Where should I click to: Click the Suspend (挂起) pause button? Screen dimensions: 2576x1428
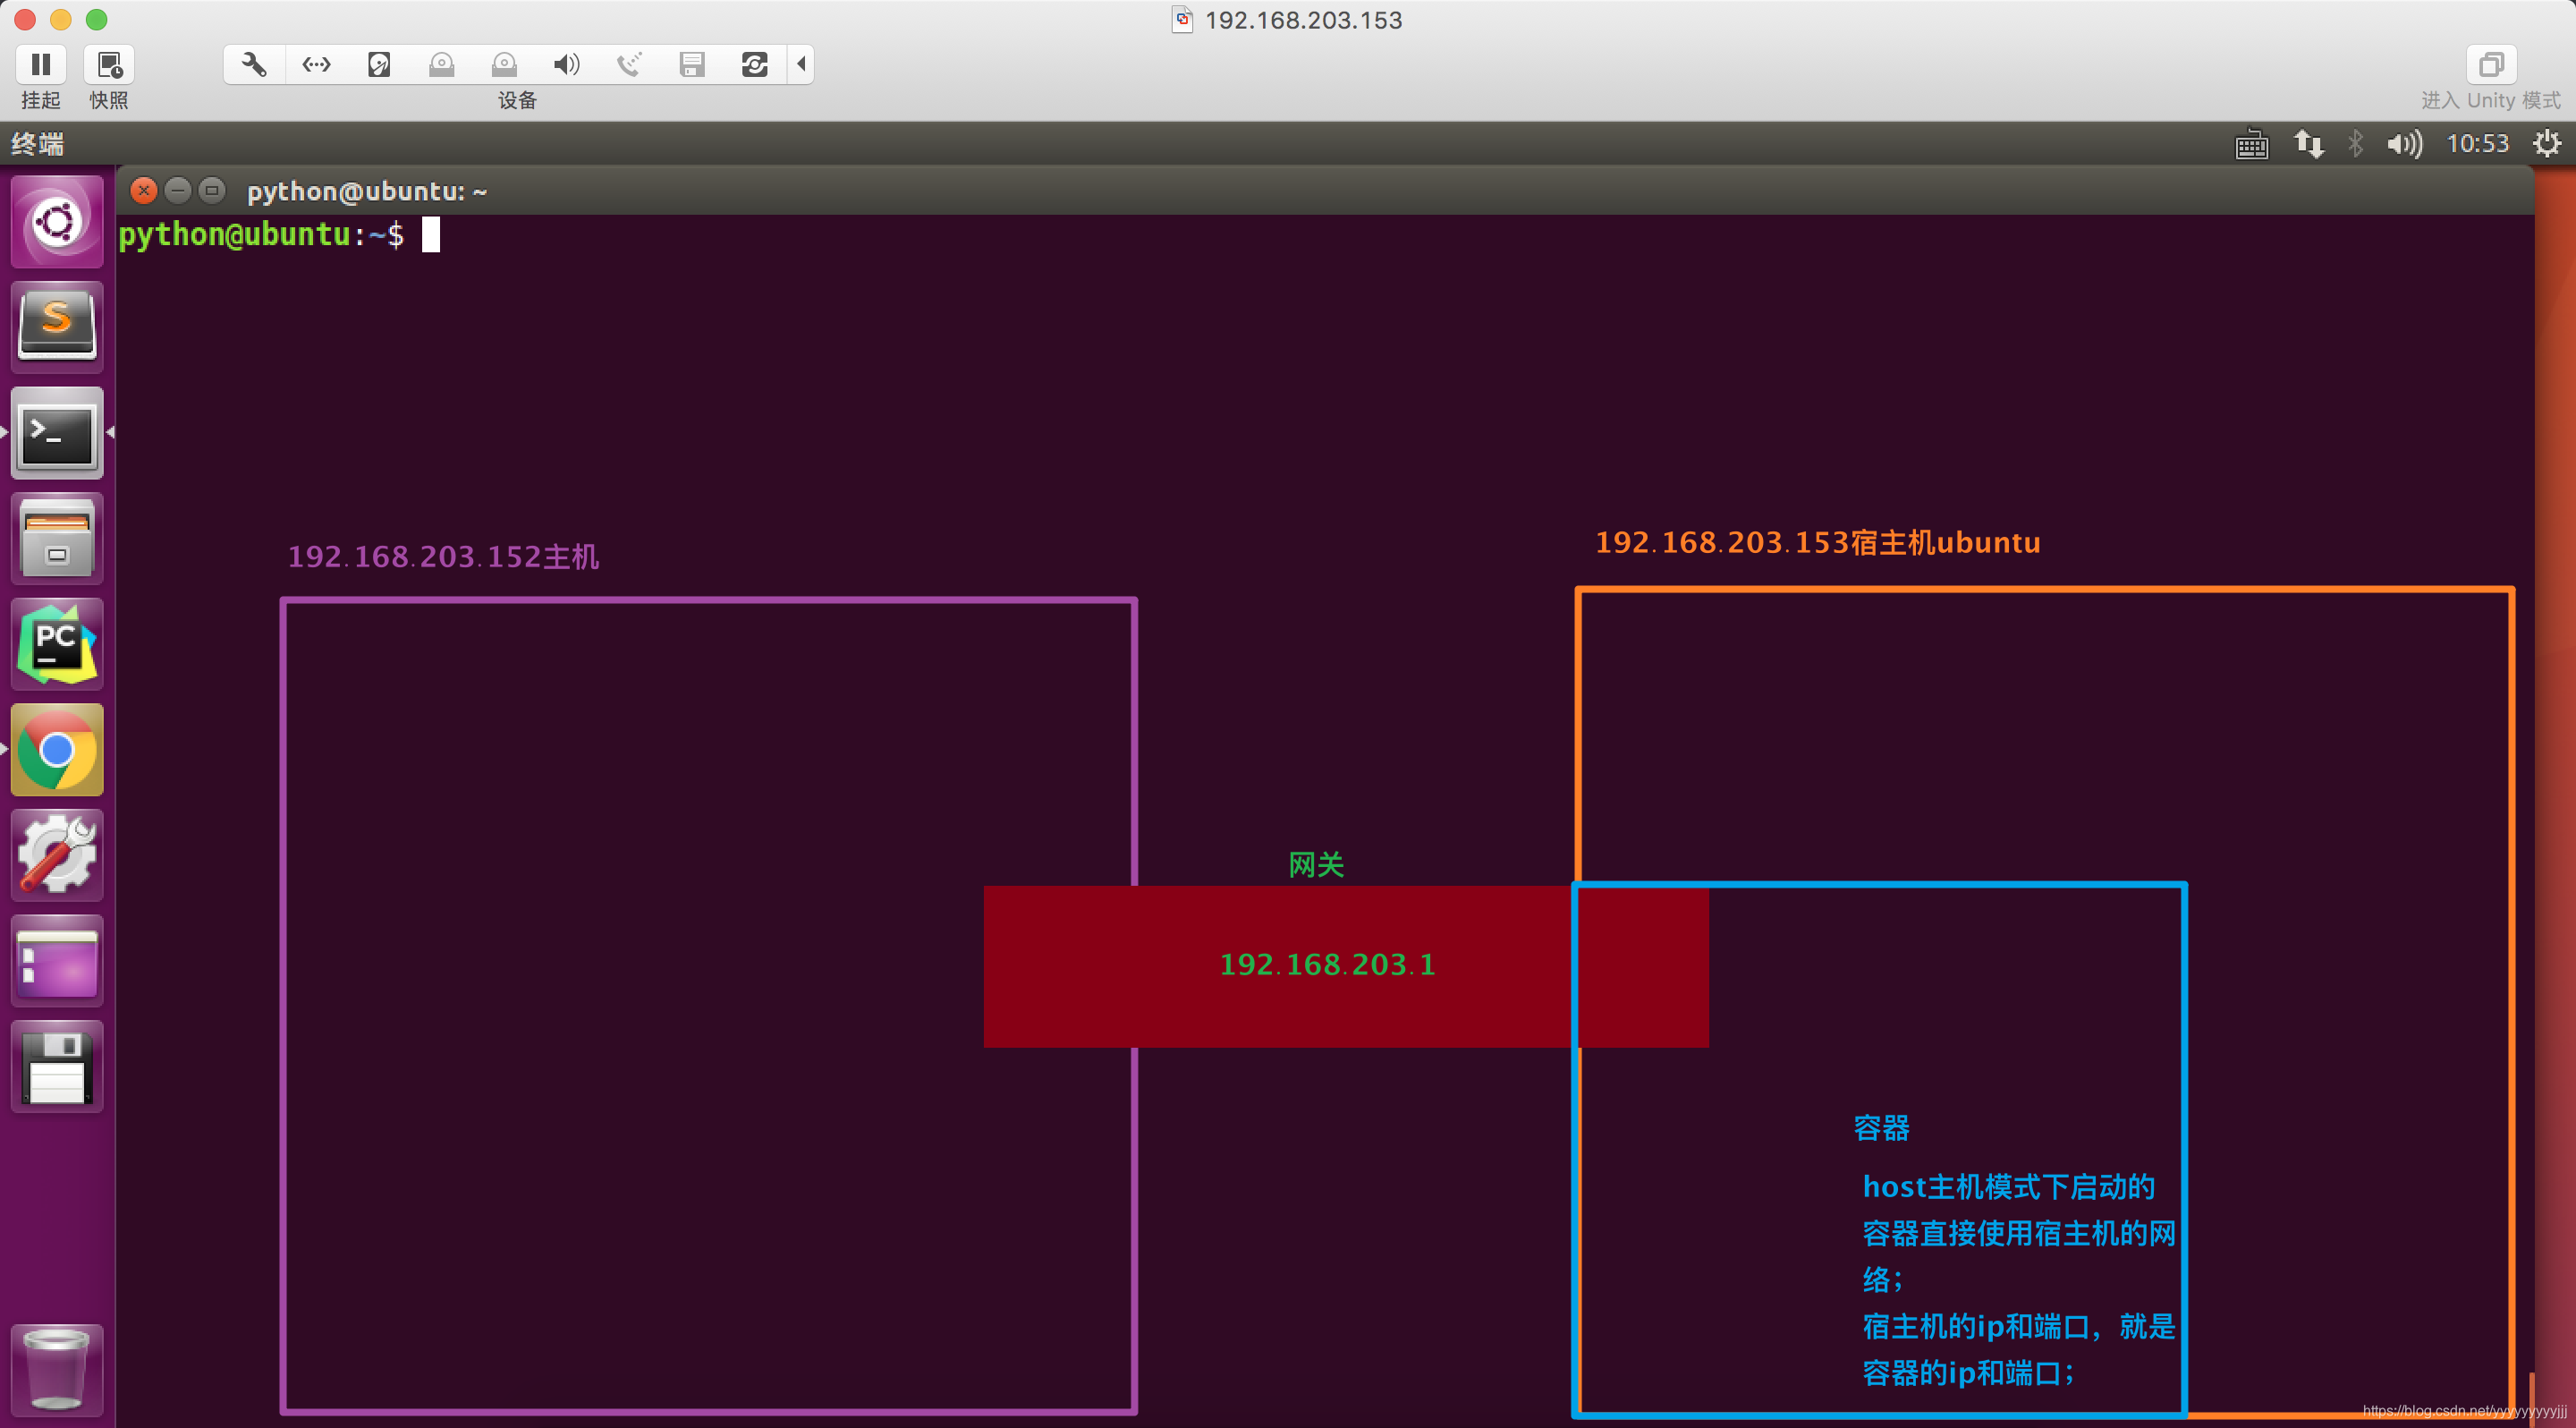41,65
